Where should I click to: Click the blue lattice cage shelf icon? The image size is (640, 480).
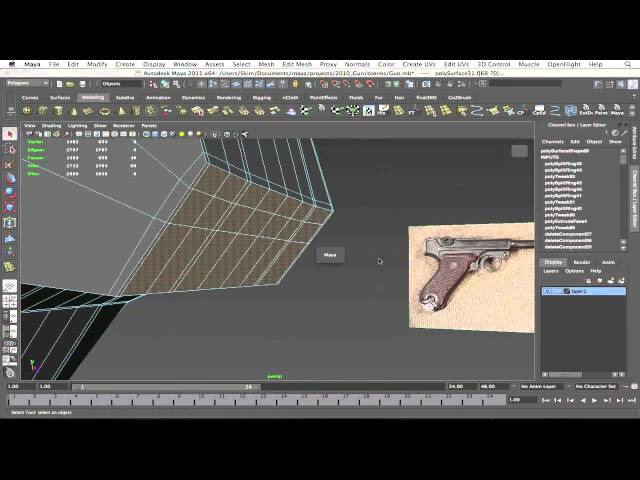tap(570, 111)
